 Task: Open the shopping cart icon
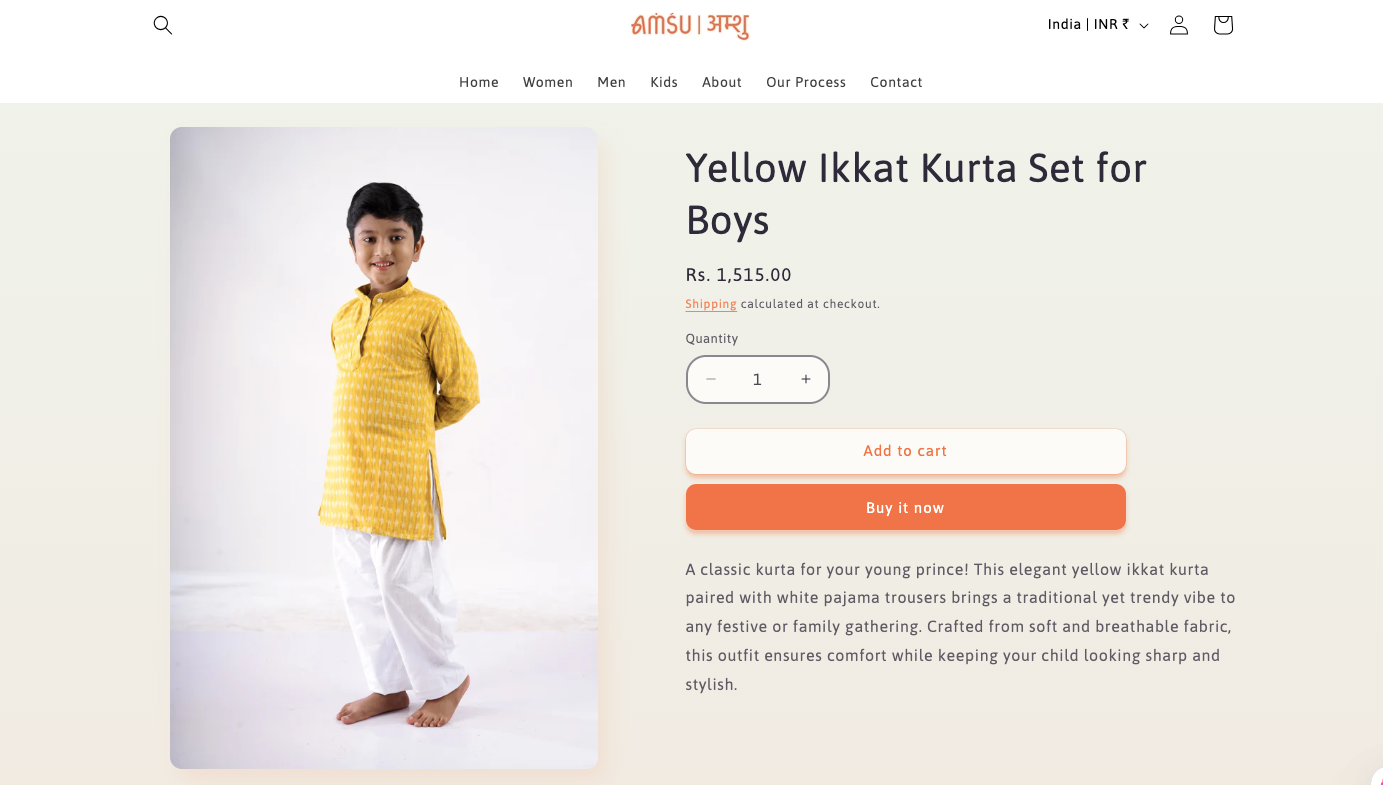pyautogui.click(x=1223, y=25)
